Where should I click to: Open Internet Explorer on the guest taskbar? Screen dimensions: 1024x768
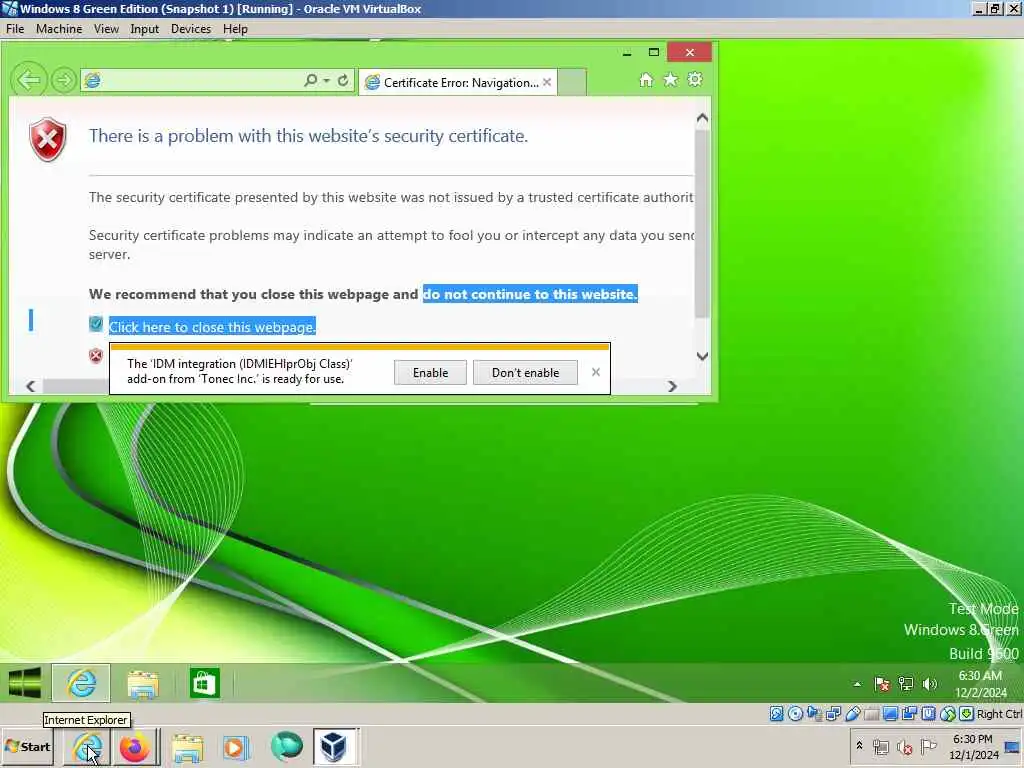(x=82, y=683)
